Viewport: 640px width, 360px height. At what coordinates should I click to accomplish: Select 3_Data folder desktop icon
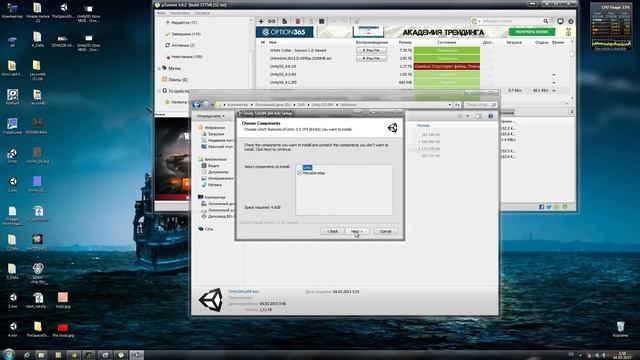pos(12,271)
